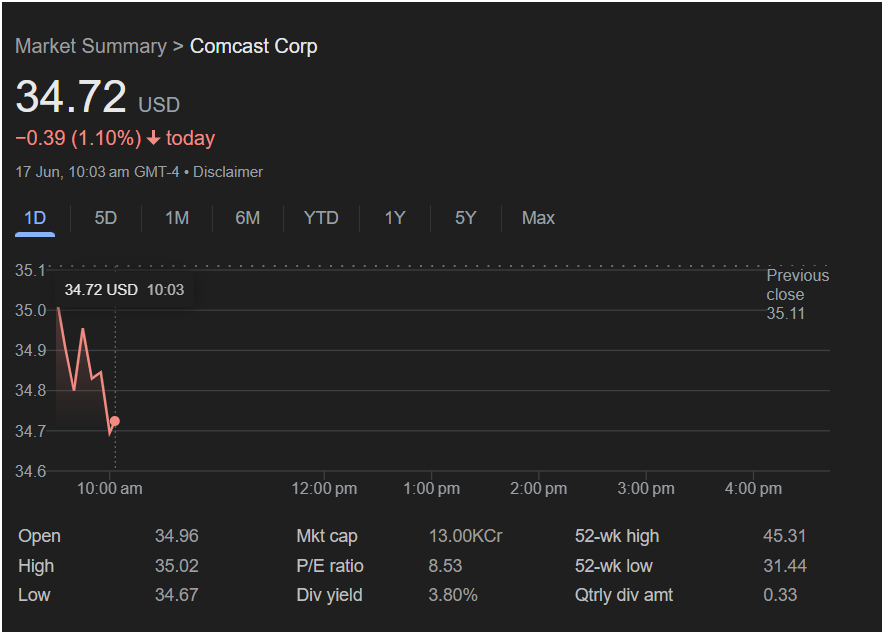Click the 10:00 am axis label

[109, 489]
